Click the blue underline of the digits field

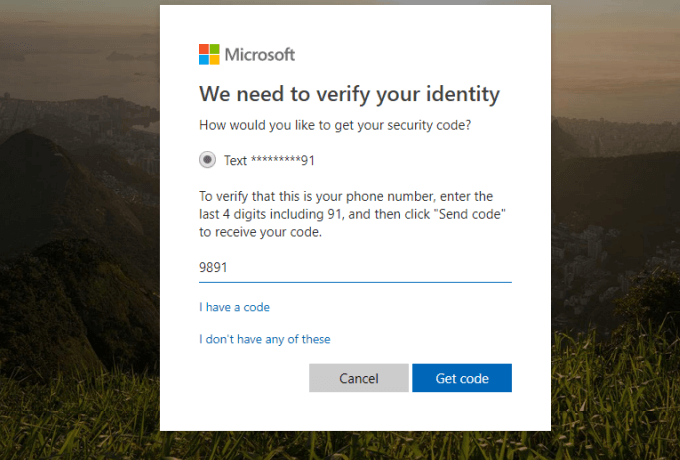click(355, 282)
